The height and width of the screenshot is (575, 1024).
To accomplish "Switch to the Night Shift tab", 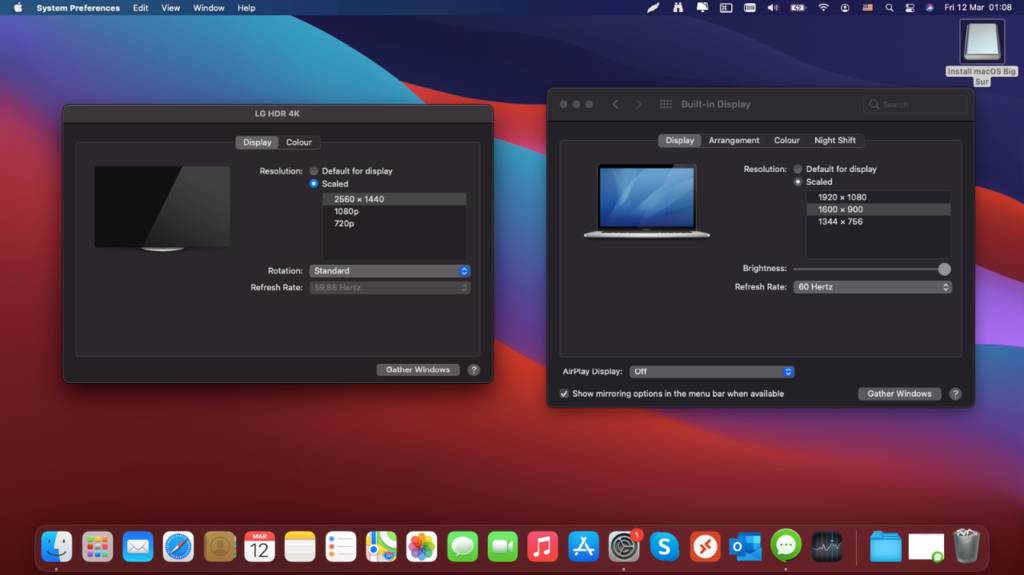I will tap(834, 141).
